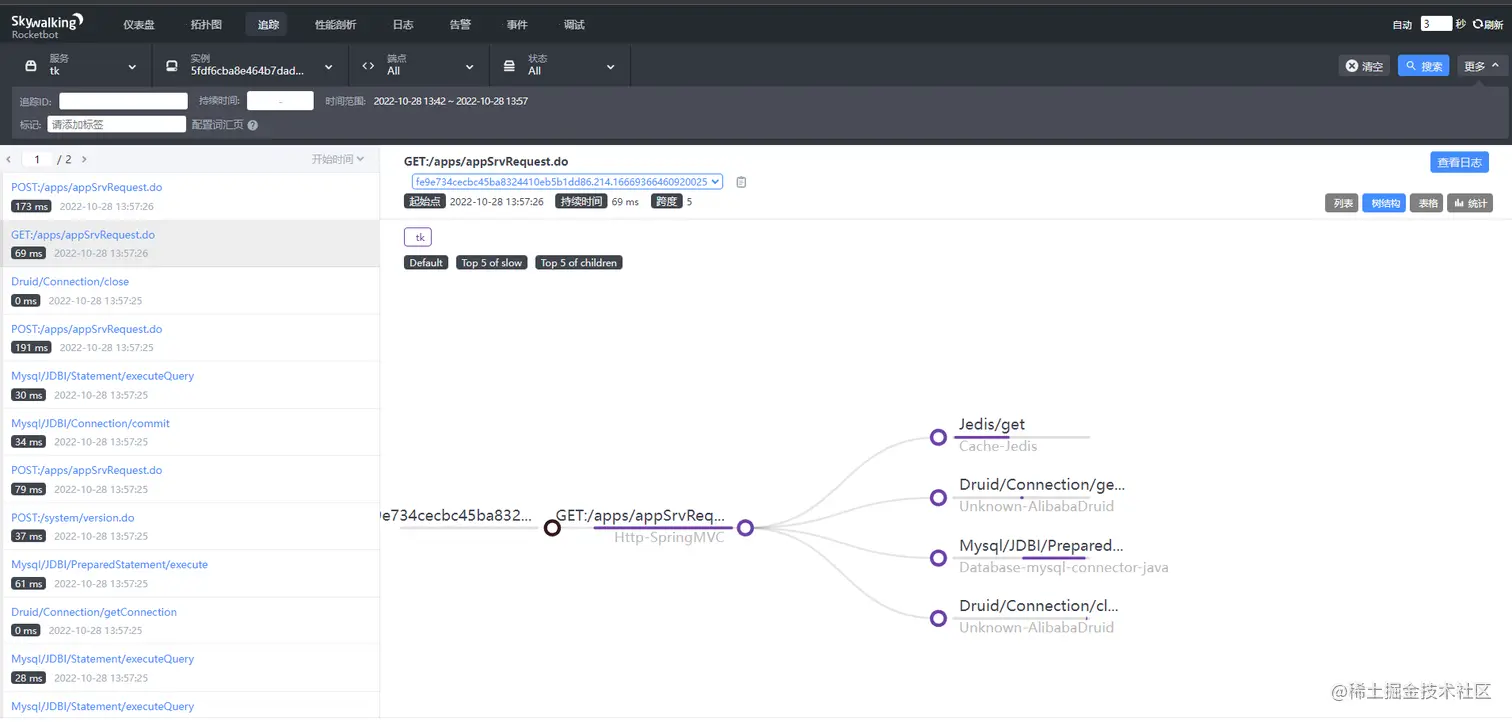This screenshot has width=1512, height=722.
Task: Click the Druid/Connection/ge... span node circle
Action: (x=938, y=497)
